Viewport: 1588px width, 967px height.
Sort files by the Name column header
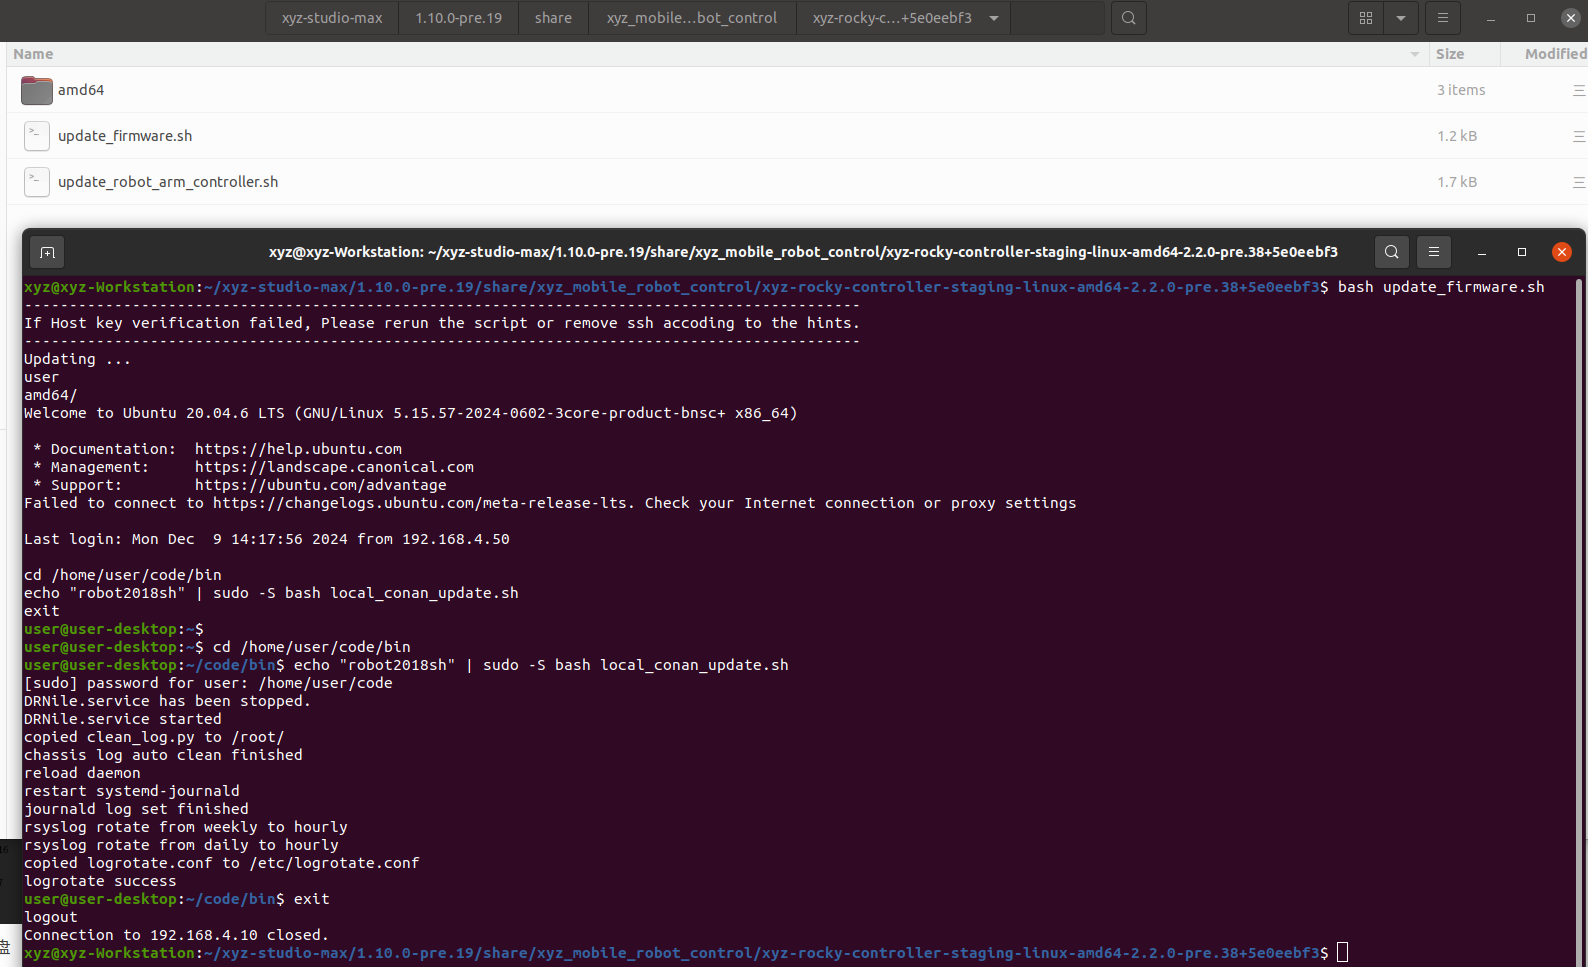[33, 54]
